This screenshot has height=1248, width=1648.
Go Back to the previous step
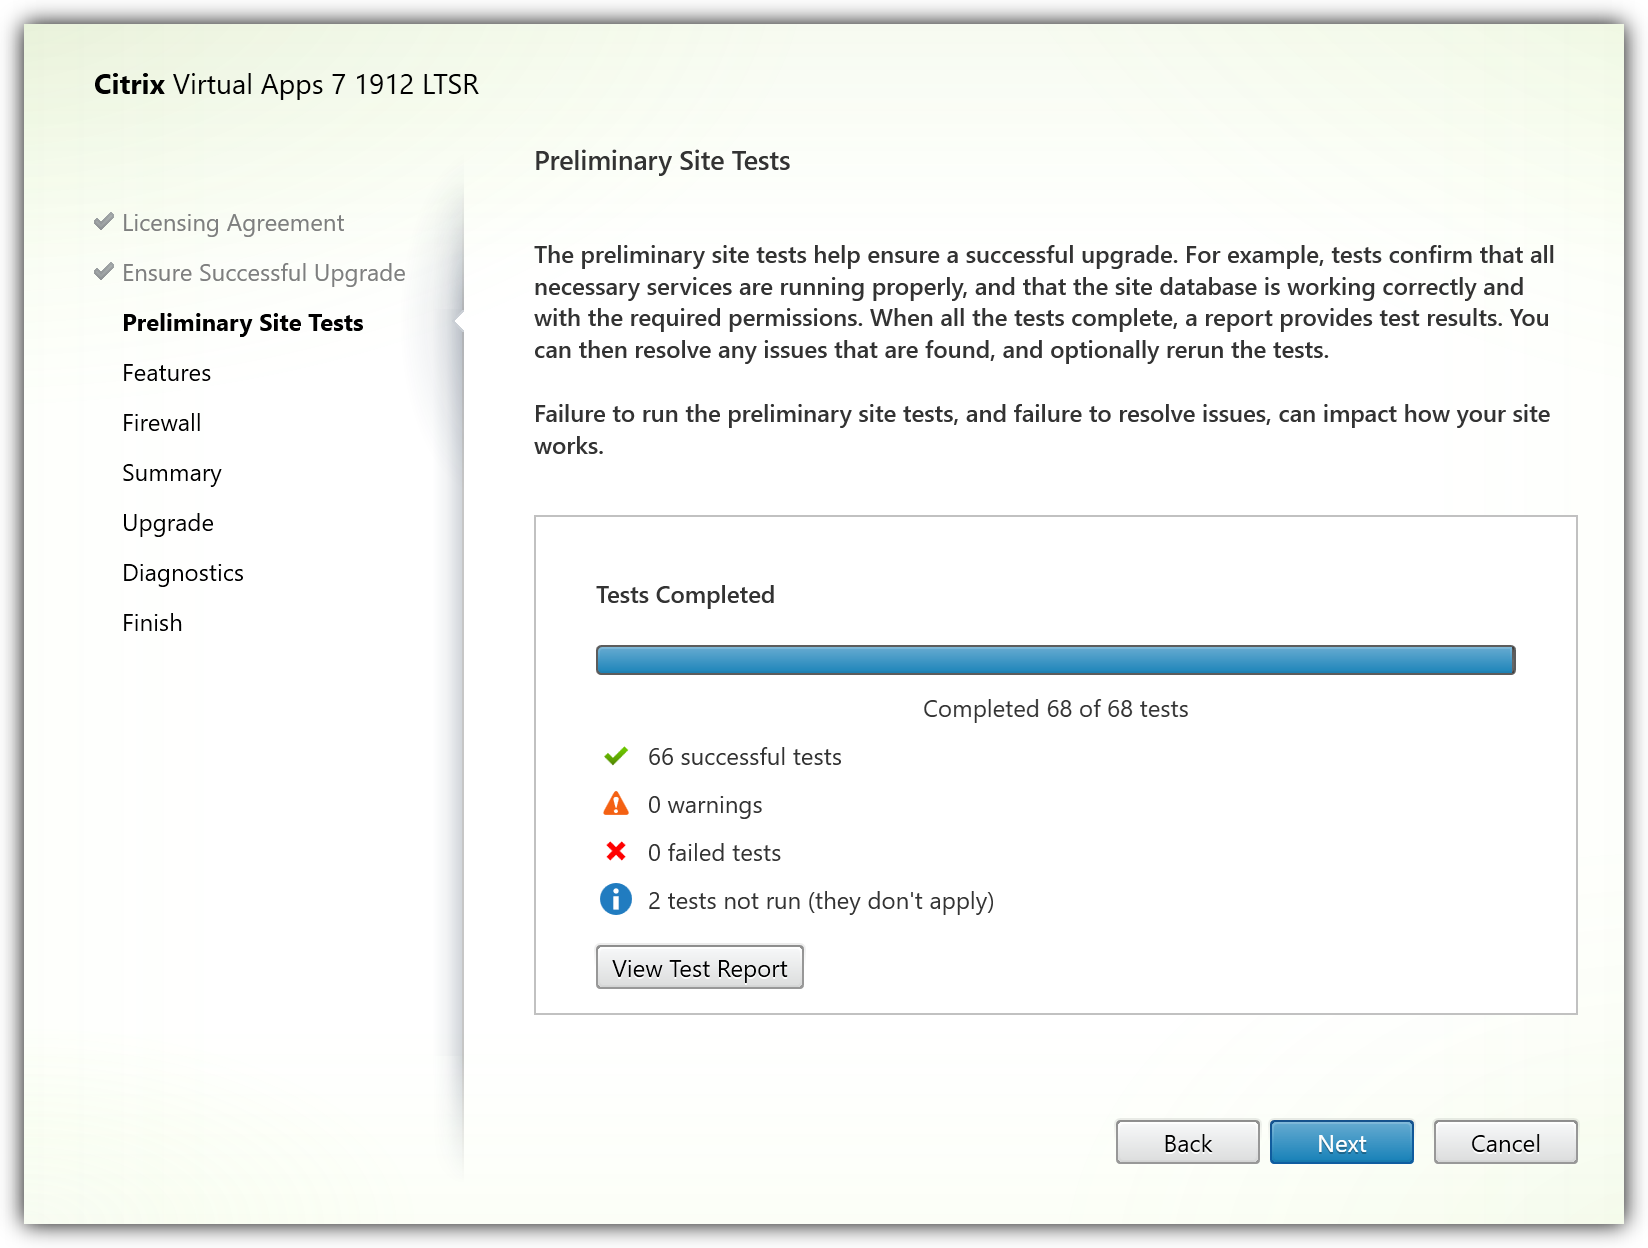coord(1187,1143)
